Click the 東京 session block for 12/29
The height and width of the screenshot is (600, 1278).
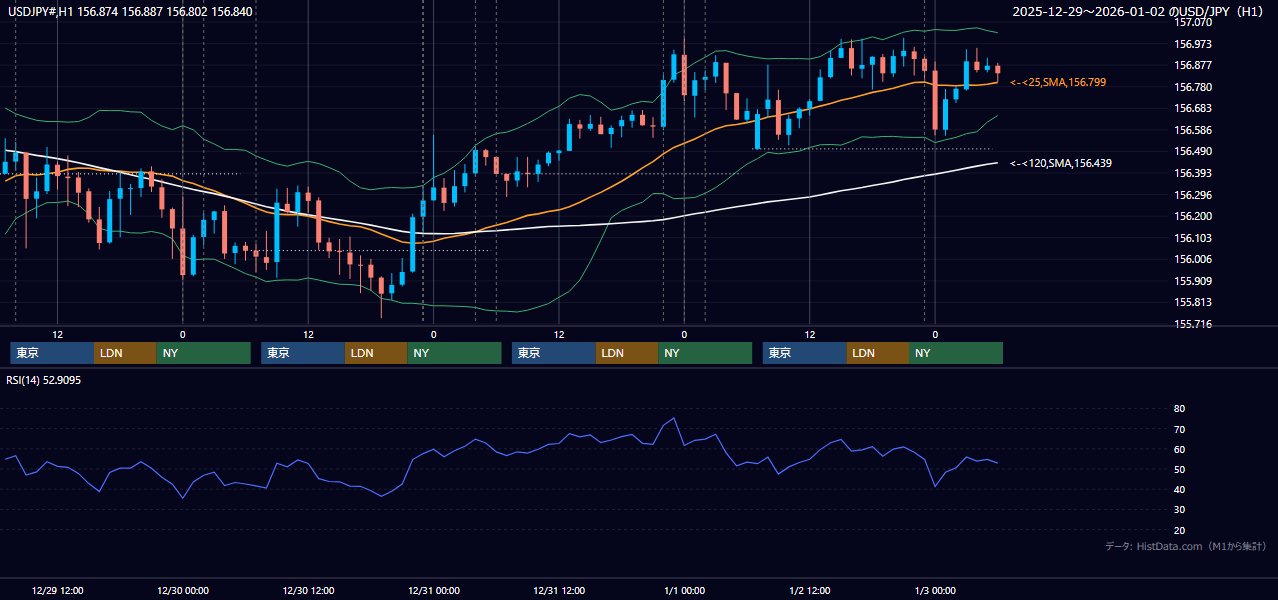52,353
